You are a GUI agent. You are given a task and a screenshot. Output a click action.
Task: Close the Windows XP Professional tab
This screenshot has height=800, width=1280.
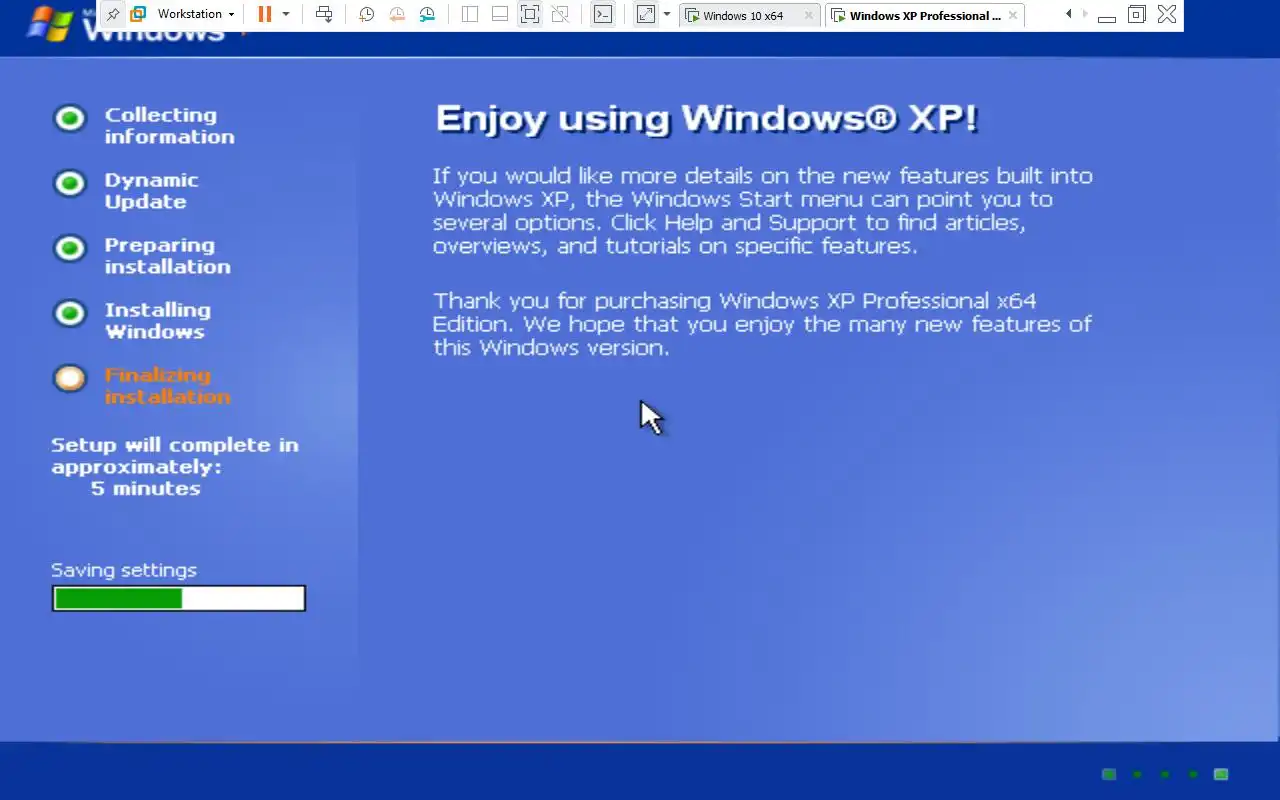(x=1013, y=15)
